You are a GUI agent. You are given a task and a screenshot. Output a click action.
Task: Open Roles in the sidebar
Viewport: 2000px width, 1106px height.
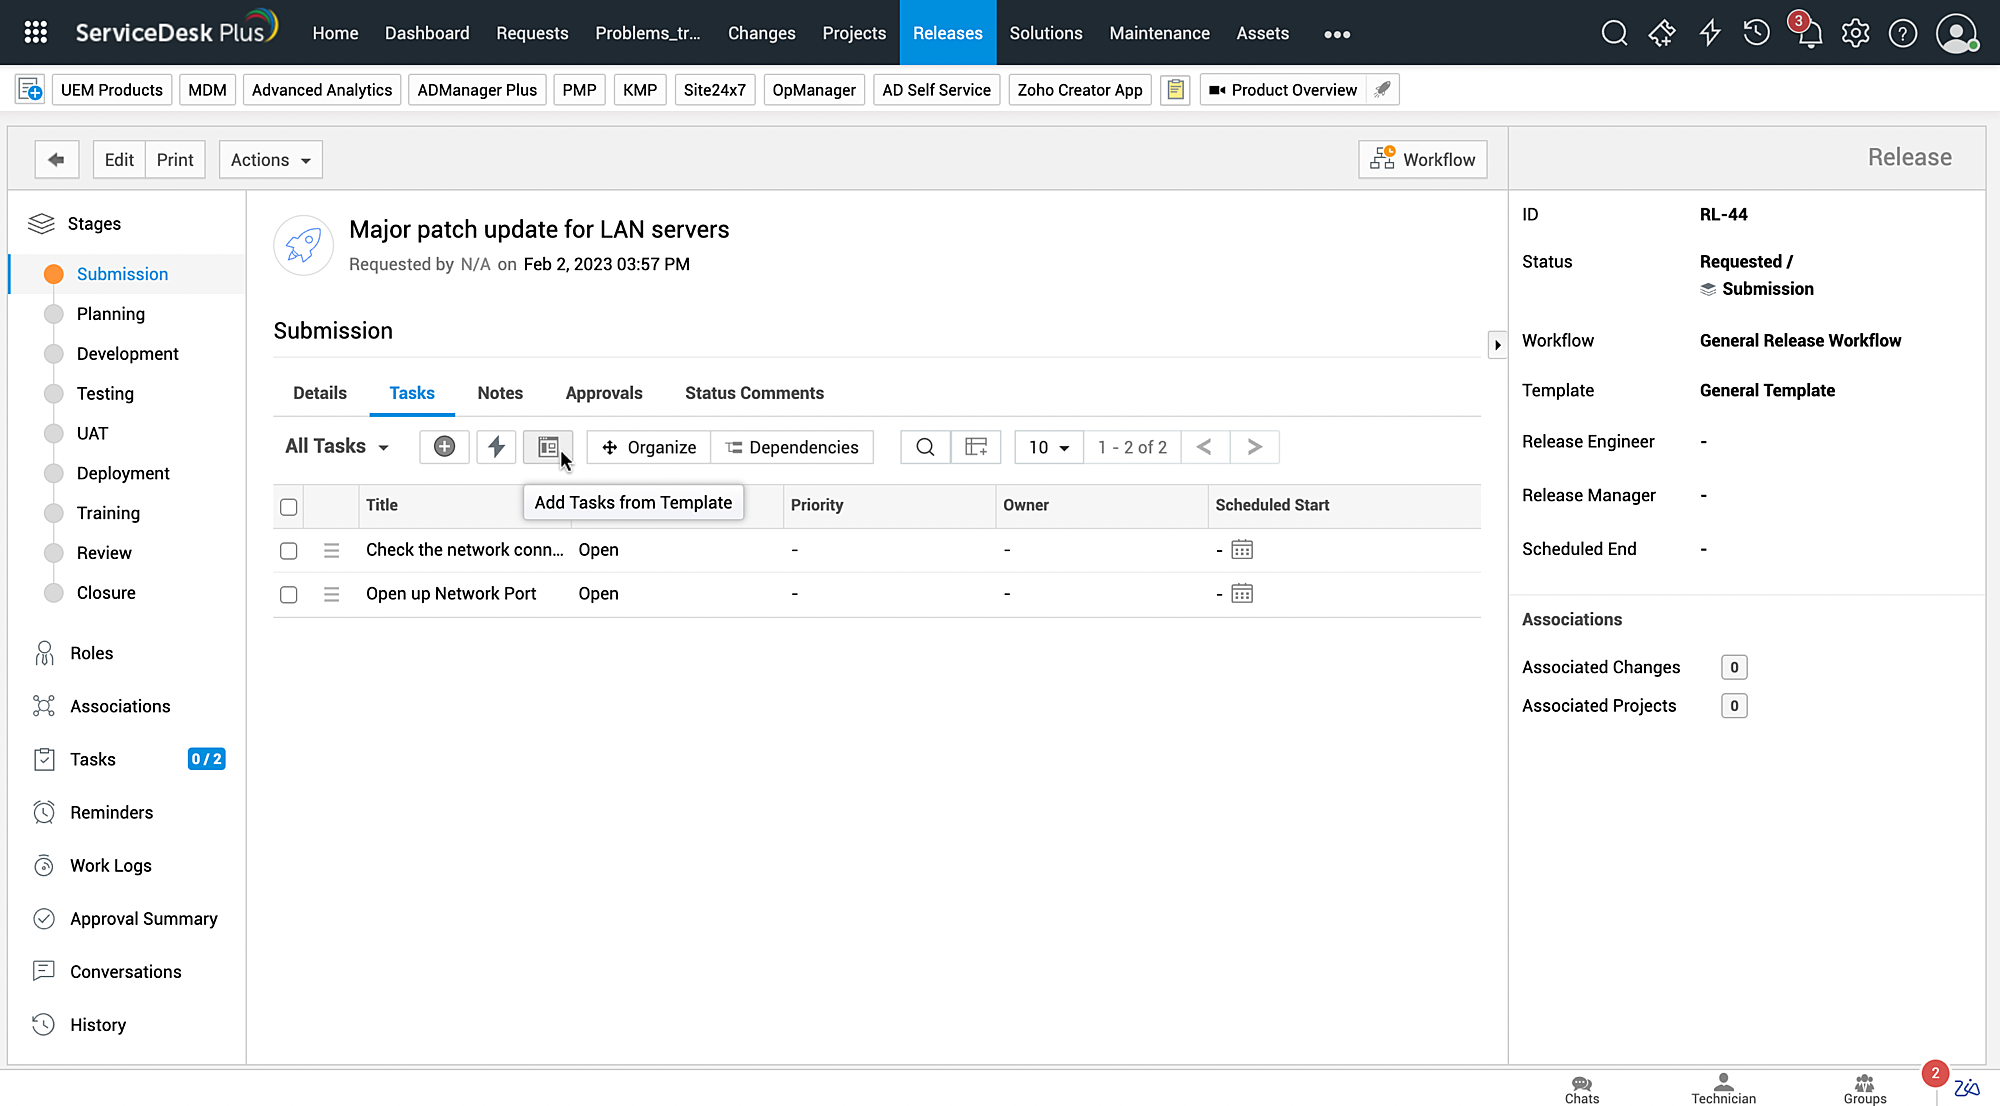click(91, 653)
